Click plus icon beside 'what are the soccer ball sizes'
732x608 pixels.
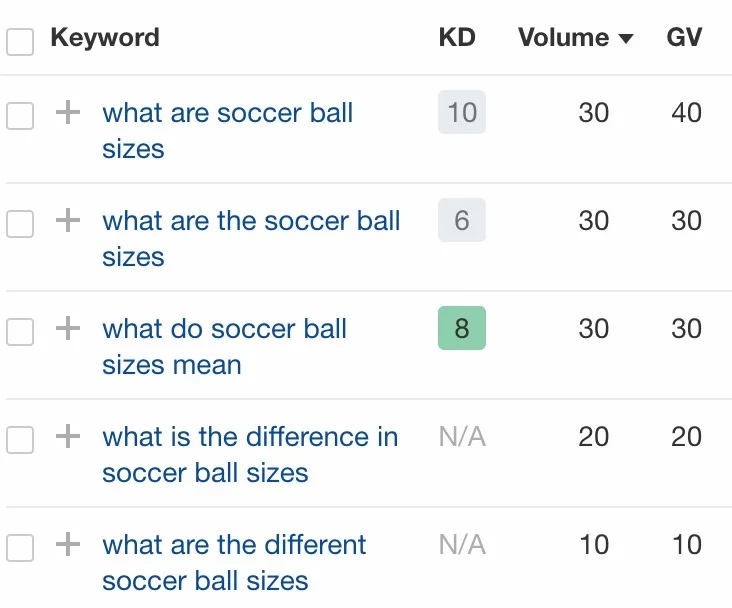point(67,221)
